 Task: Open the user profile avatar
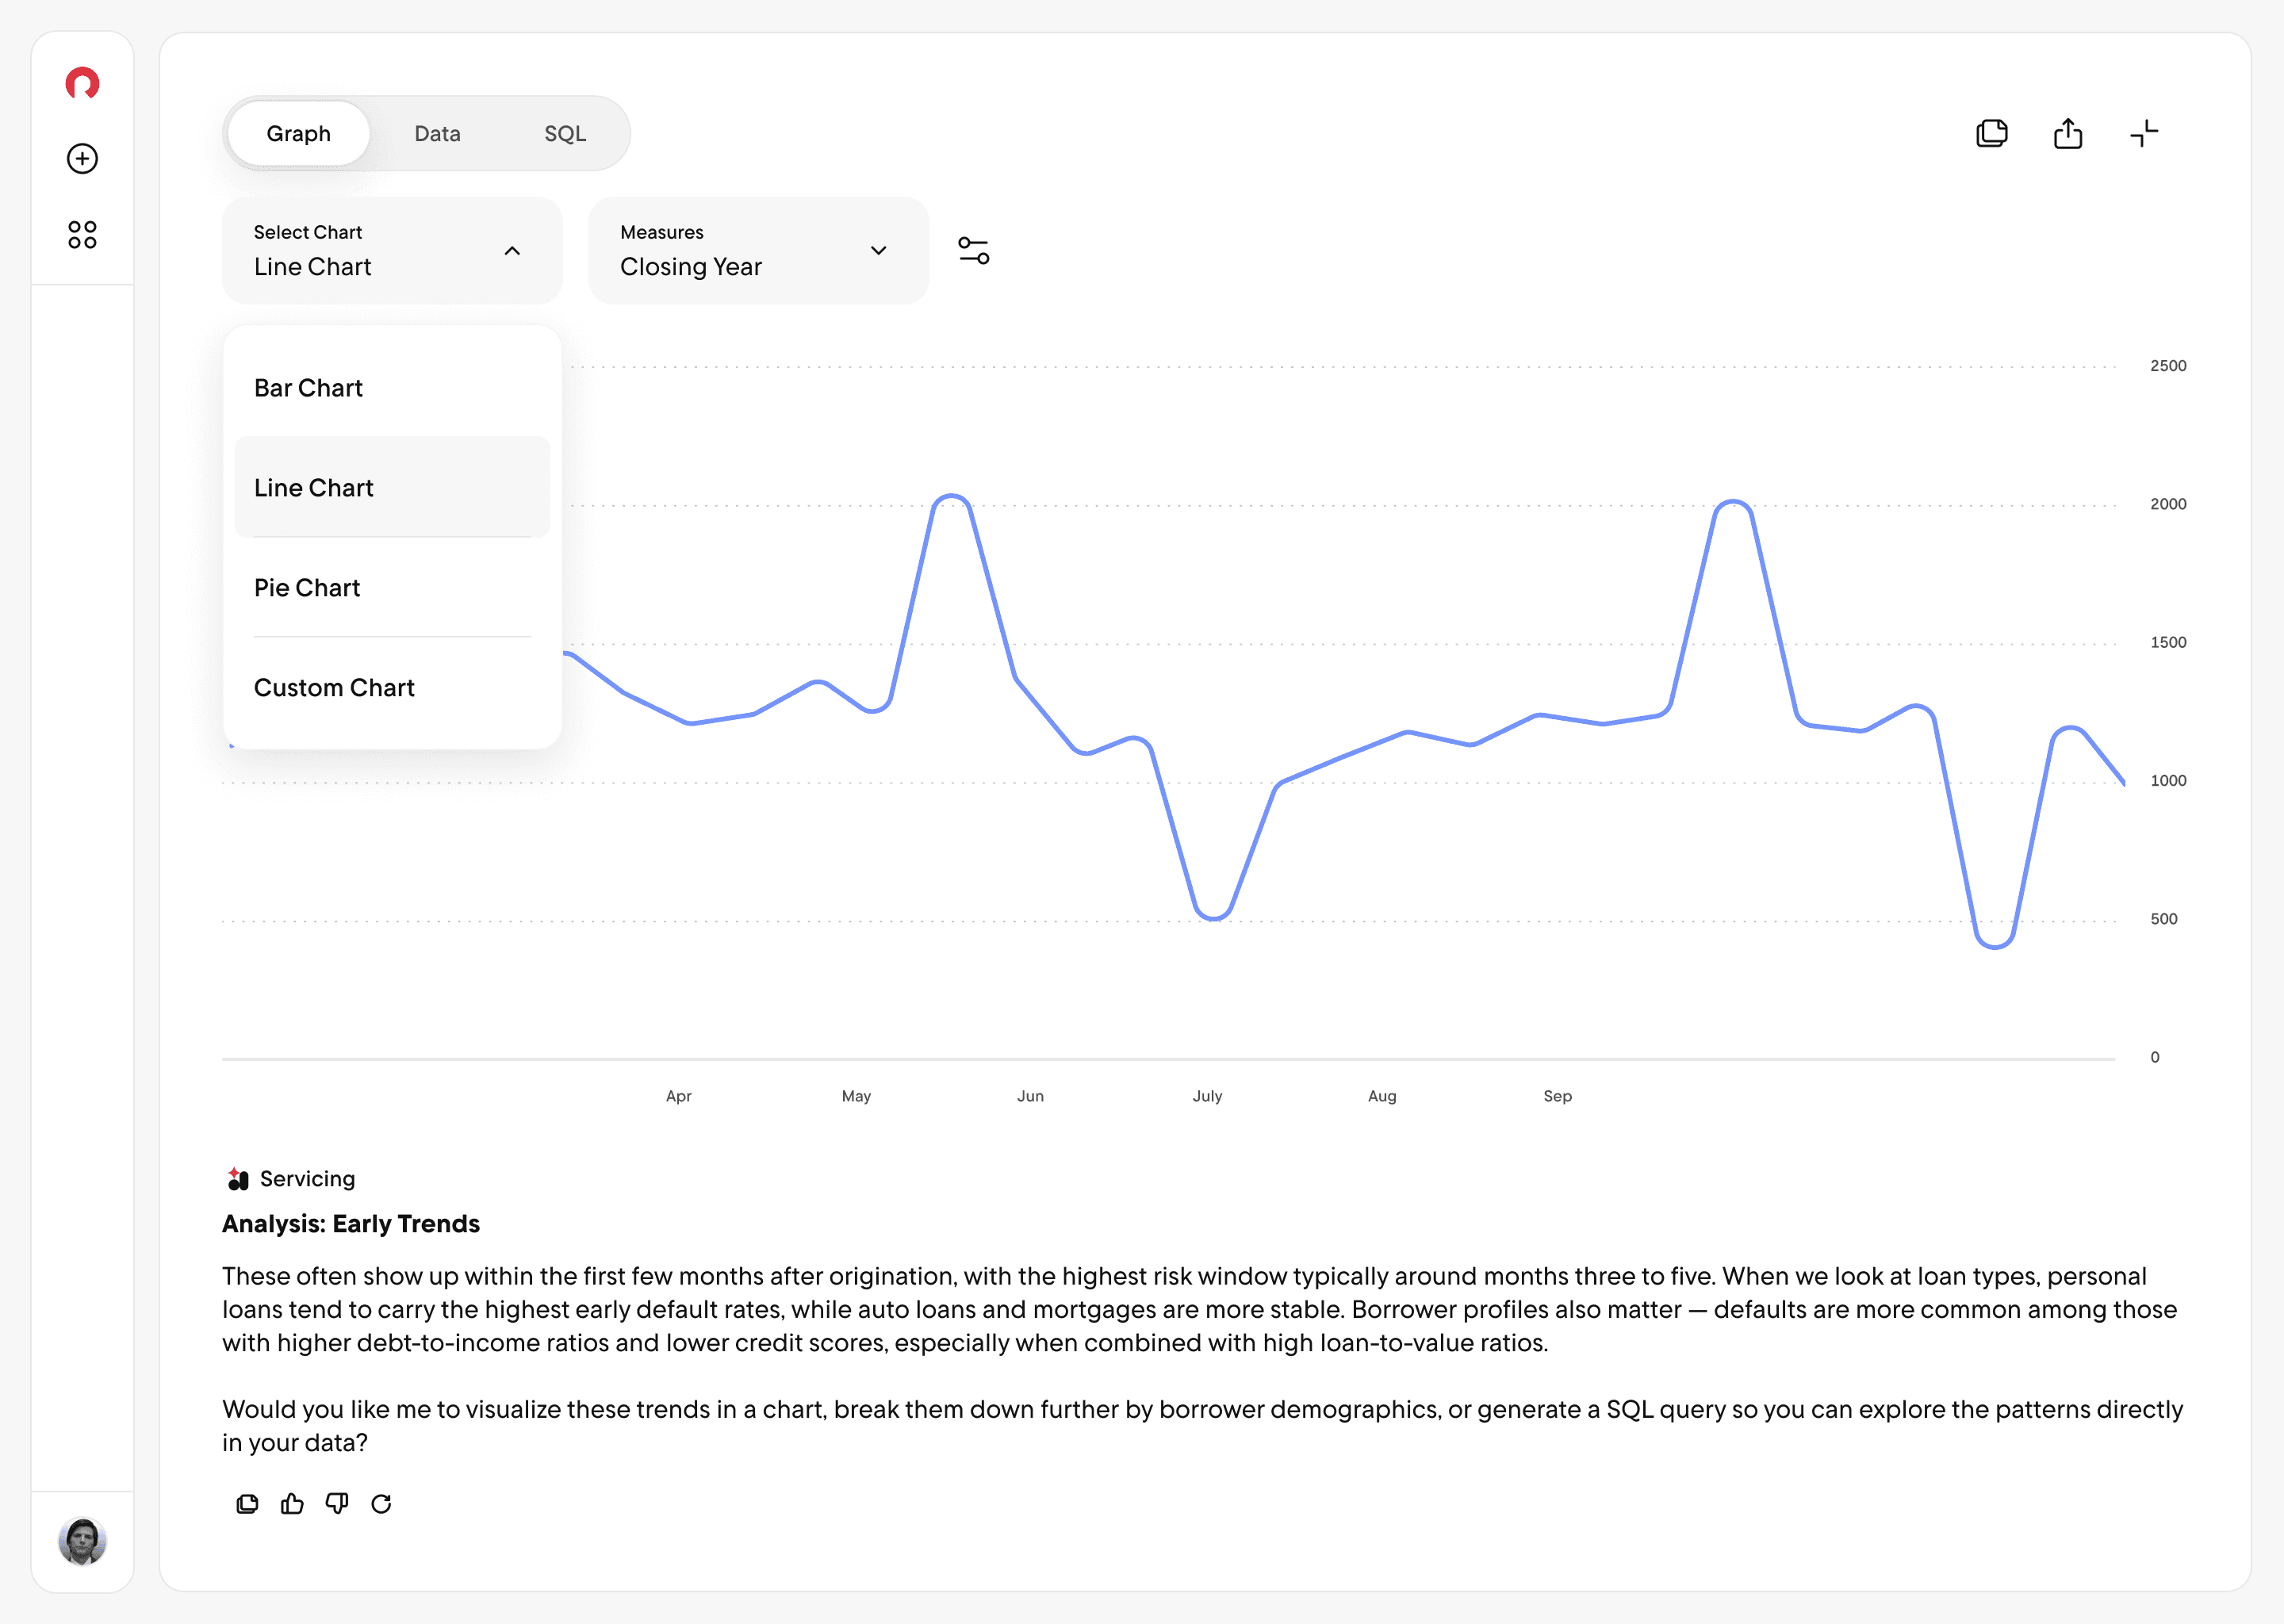(x=82, y=1541)
